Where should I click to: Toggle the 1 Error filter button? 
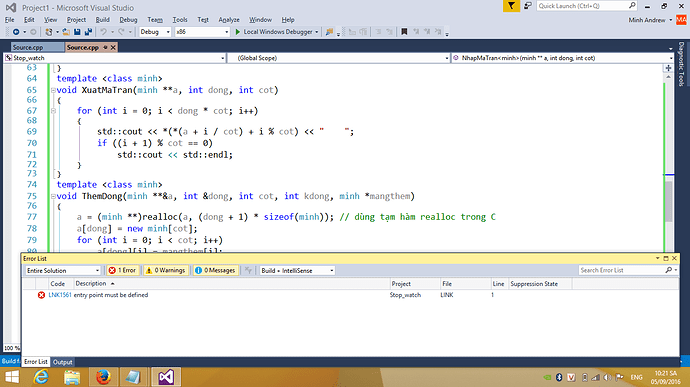[122, 270]
